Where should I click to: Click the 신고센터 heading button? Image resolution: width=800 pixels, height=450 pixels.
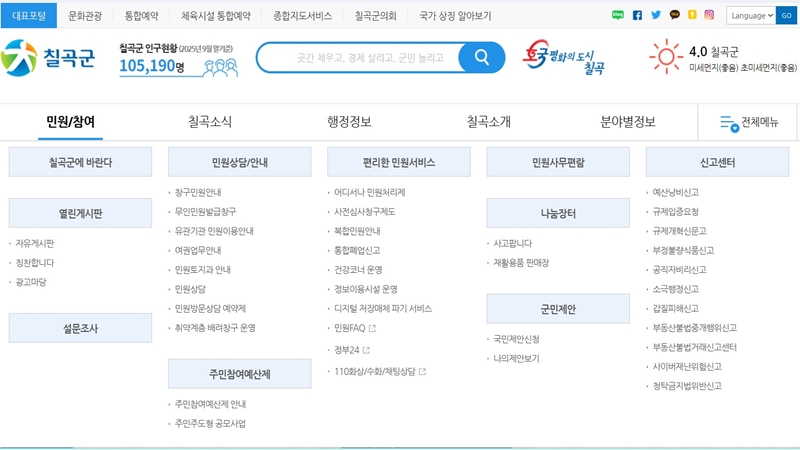717,162
